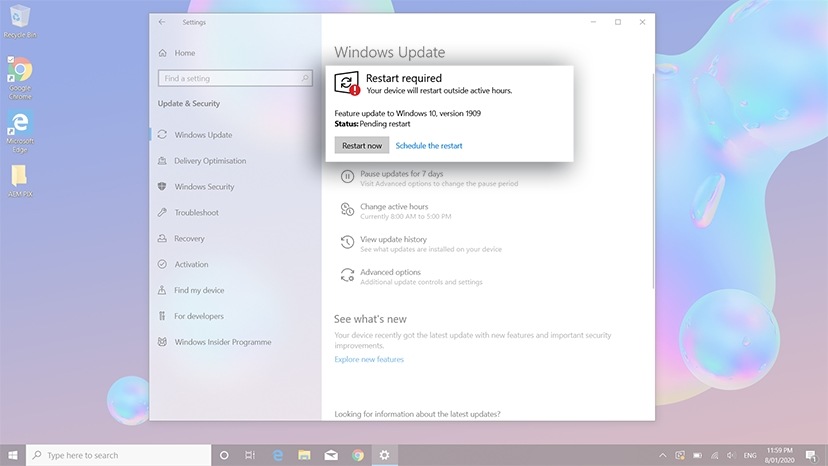Select Find my device in sidebar
828x466 pixels.
click(x=199, y=290)
